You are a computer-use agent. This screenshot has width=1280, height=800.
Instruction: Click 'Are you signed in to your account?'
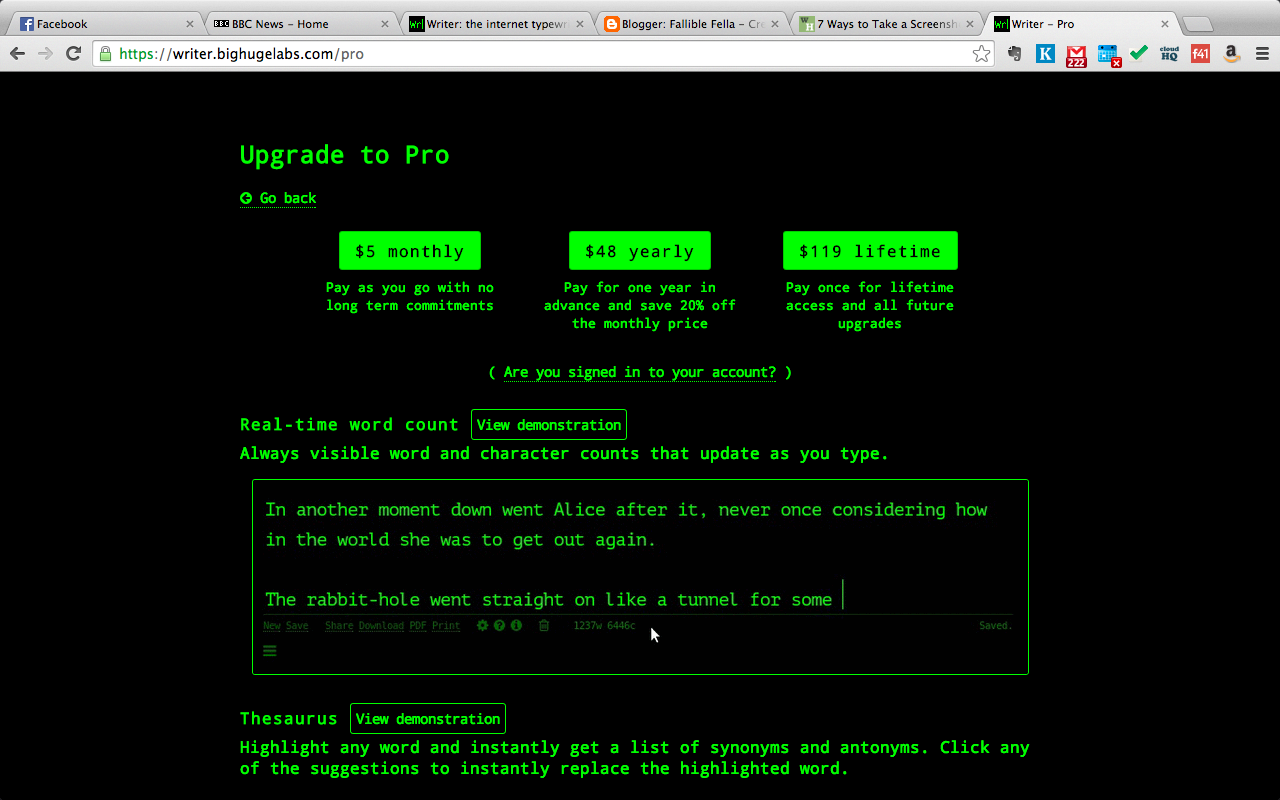(x=640, y=372)
